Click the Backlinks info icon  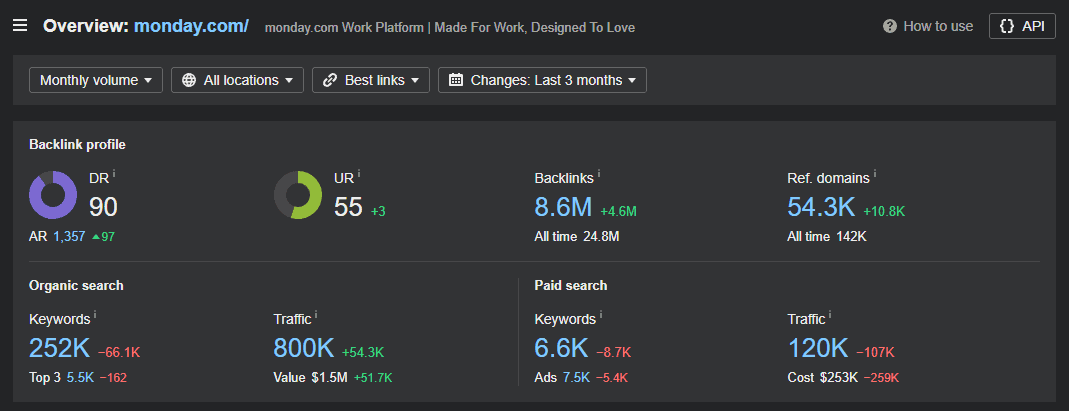[599, 174]
